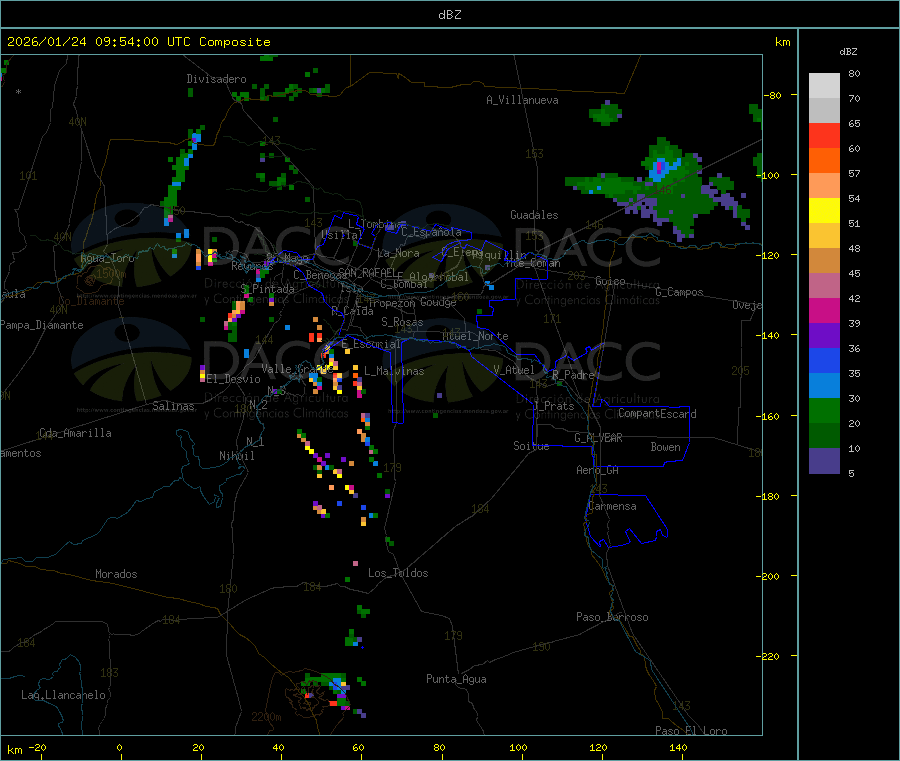Click the S_Rosas map label
Viewport: 900px width, 761px height.
pos(402,322)
